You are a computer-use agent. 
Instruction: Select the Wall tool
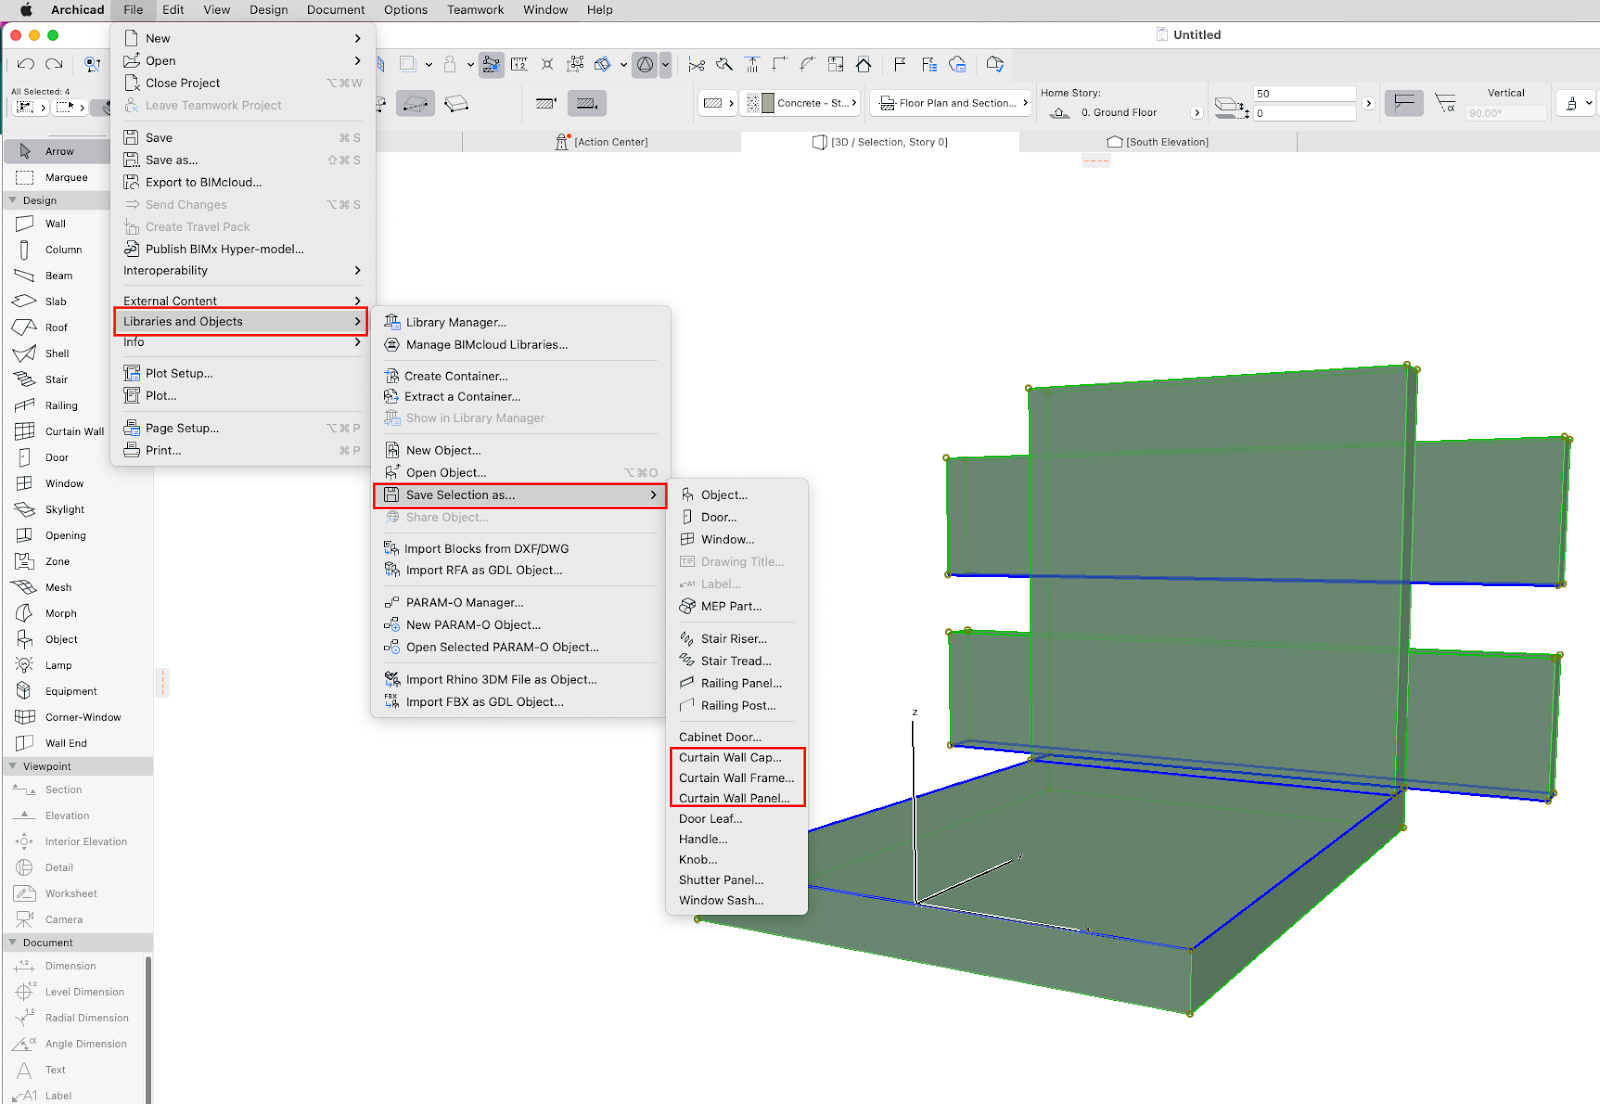click(55, 224)
